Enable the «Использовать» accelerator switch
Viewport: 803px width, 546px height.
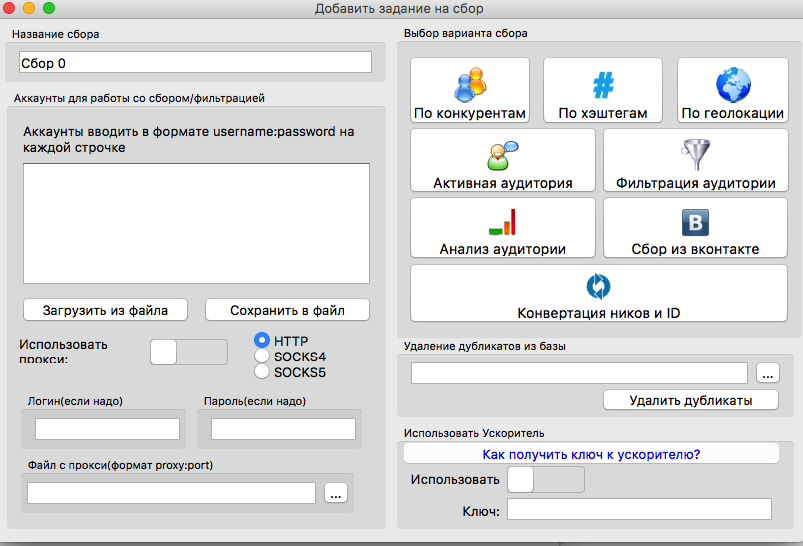pyautogui.click(x=546, y=480)
